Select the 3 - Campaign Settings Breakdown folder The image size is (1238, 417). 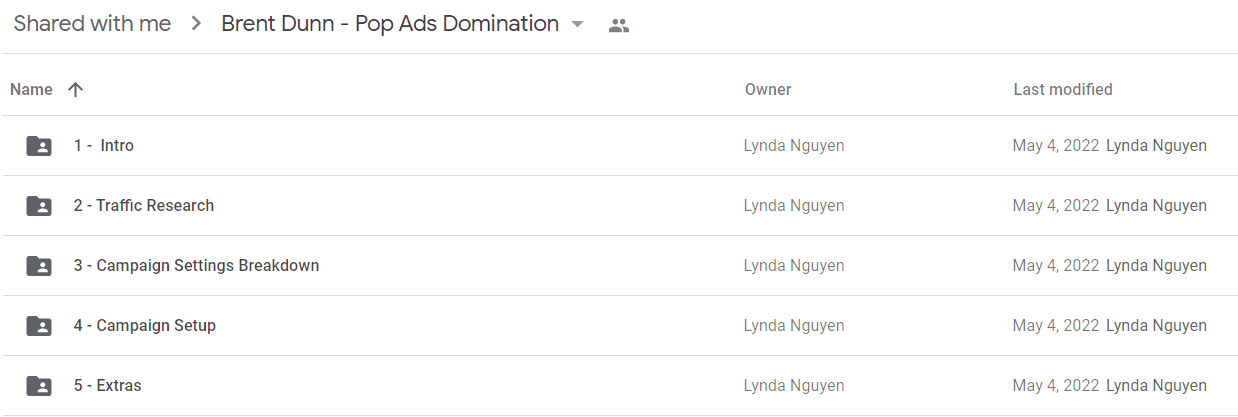tap(619, 266)
